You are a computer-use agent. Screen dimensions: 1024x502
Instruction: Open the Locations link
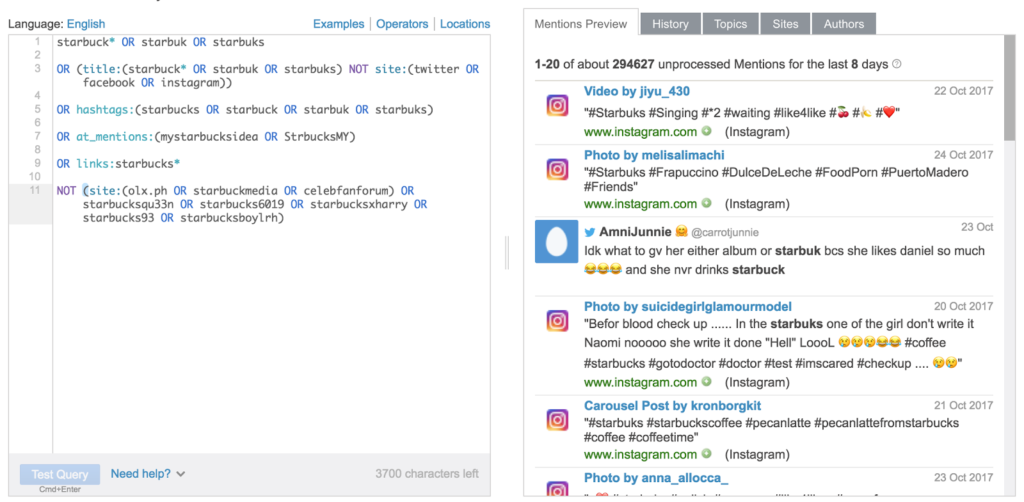point(465,24)
